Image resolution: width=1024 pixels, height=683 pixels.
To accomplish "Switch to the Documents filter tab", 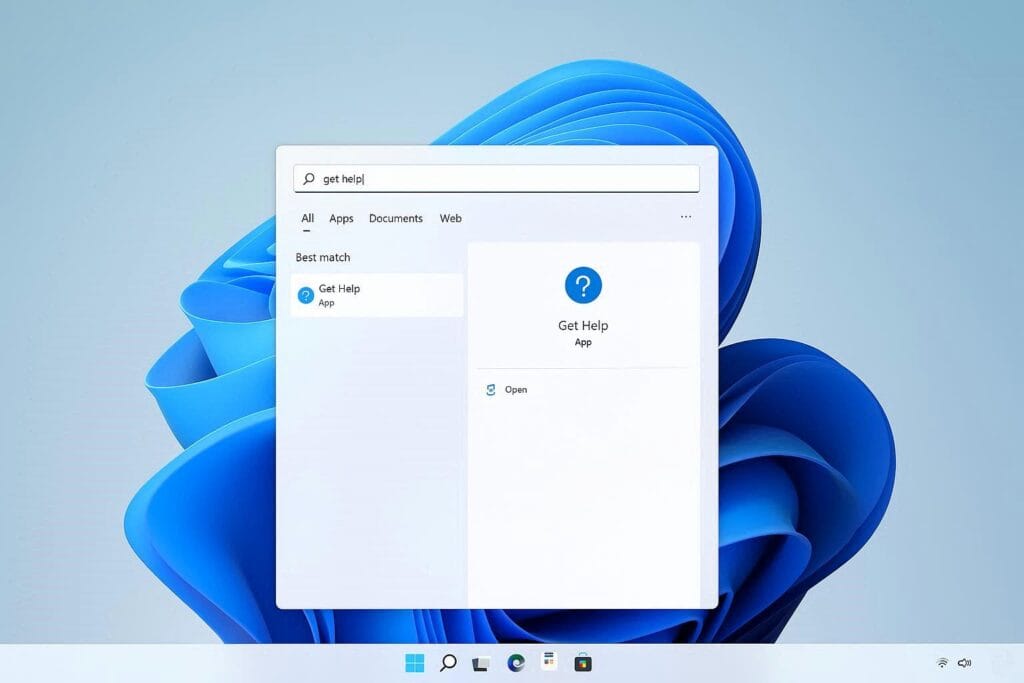I will tap(395, 218).
